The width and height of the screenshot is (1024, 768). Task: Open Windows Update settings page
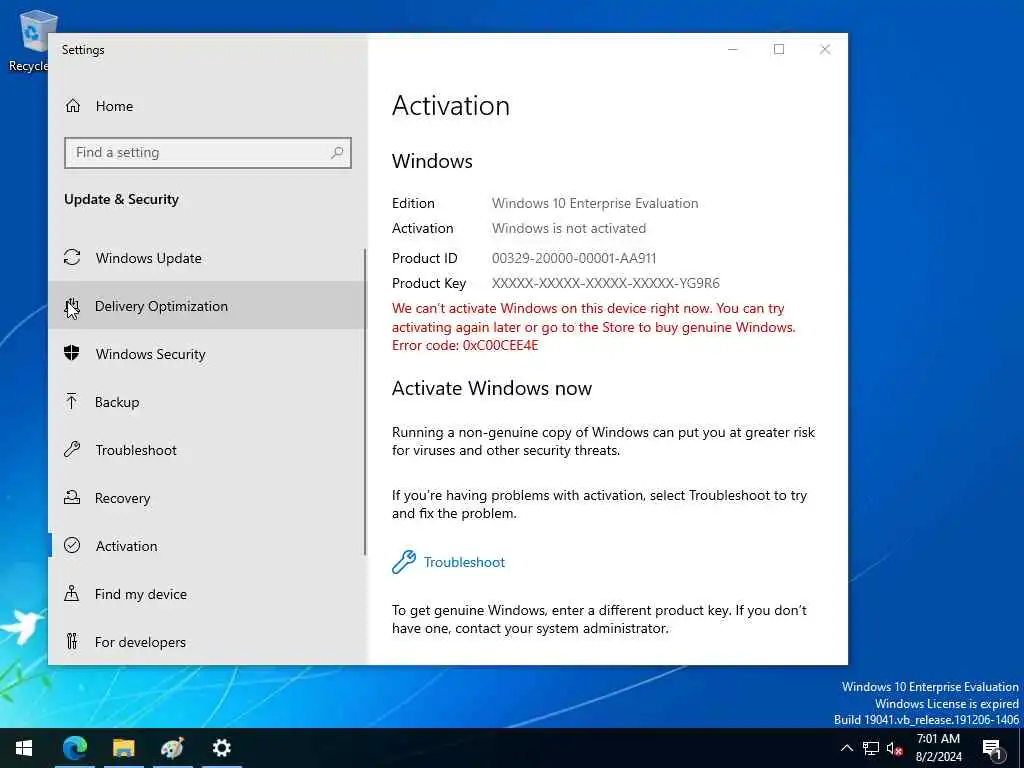click(206, 258)
